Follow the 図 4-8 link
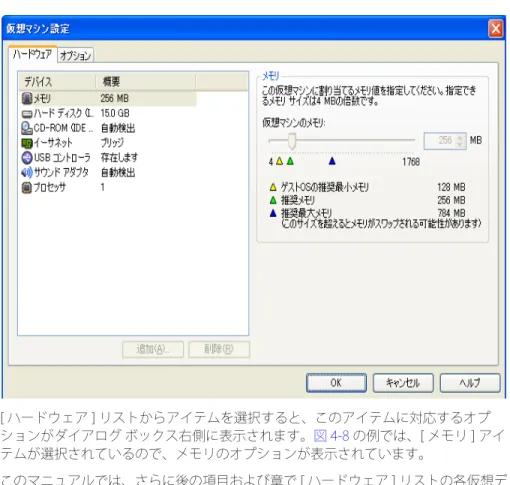Image resolution: width=510 pixels, height=485 pixels. tap(331, 436)
